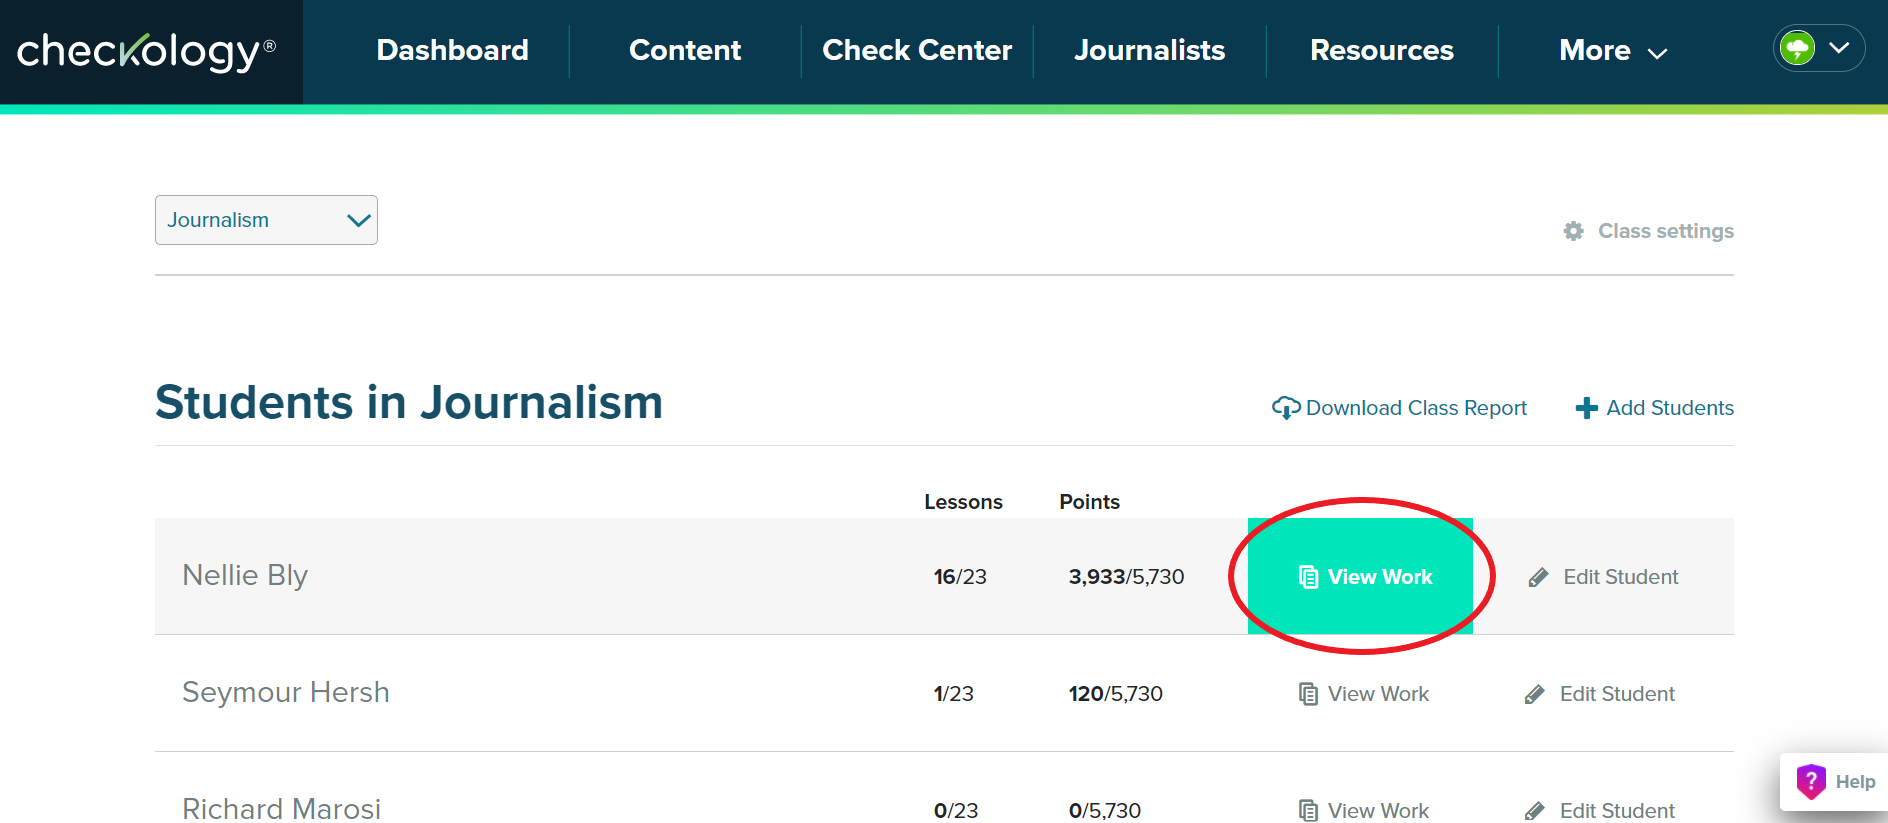Click the green user avatar icon

(1797, 48)
